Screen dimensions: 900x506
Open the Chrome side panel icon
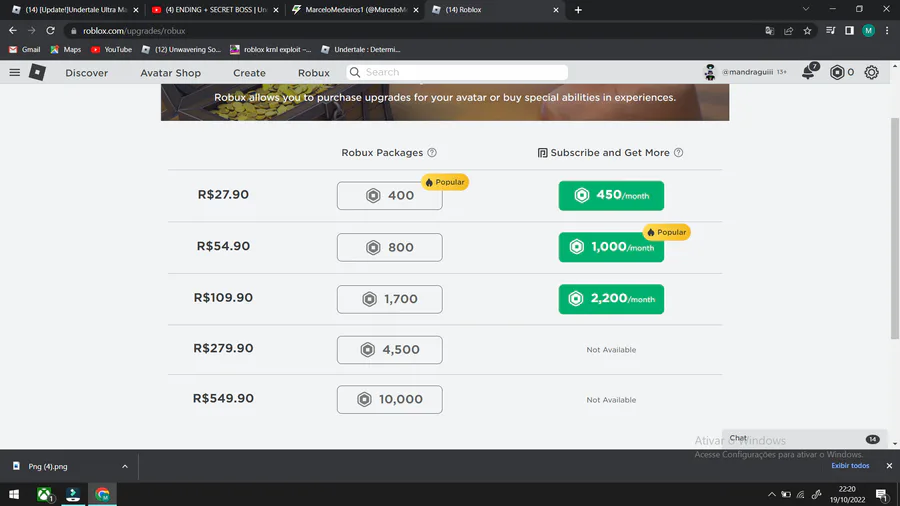click(849, 30)
